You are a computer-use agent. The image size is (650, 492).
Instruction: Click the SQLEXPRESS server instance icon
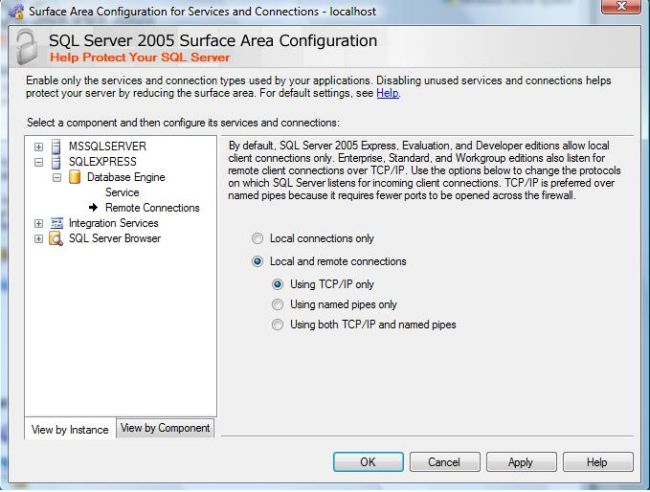(56, 162)
